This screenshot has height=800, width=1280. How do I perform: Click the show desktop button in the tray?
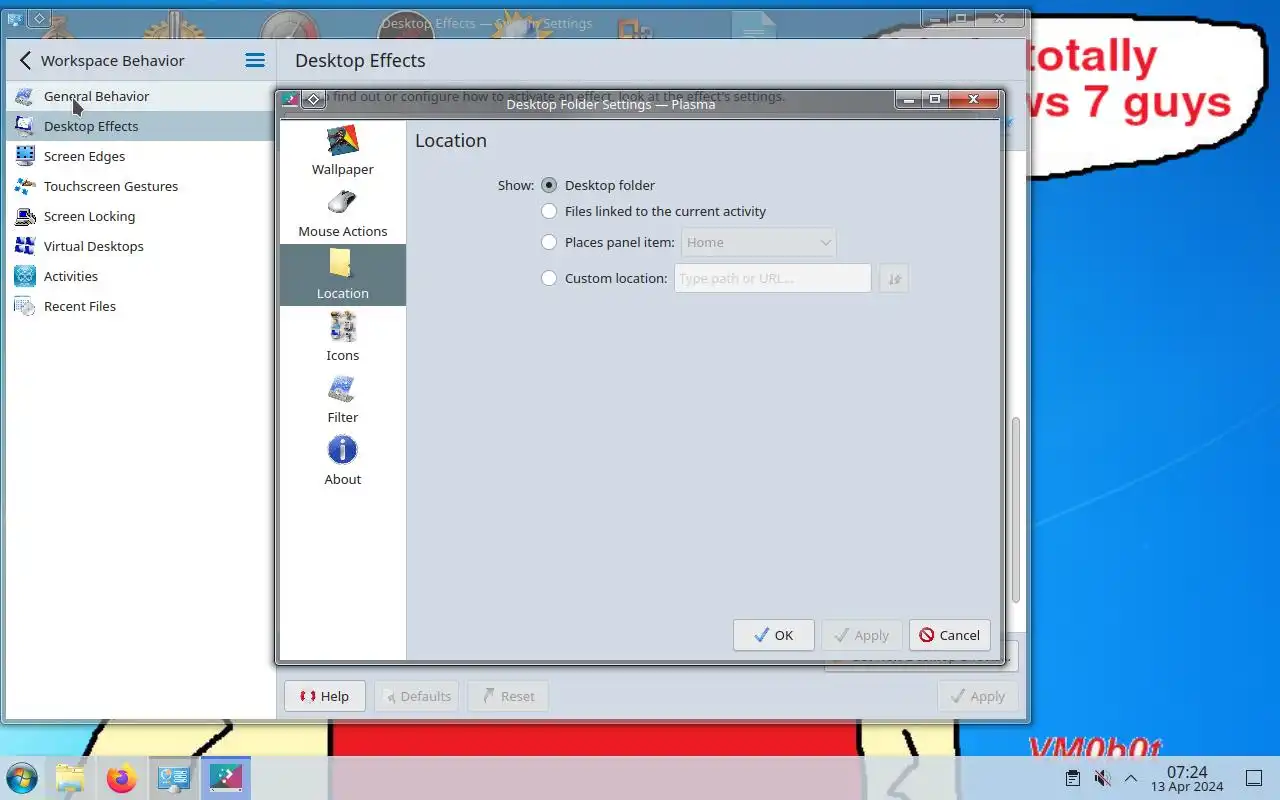click(1253, 778)
